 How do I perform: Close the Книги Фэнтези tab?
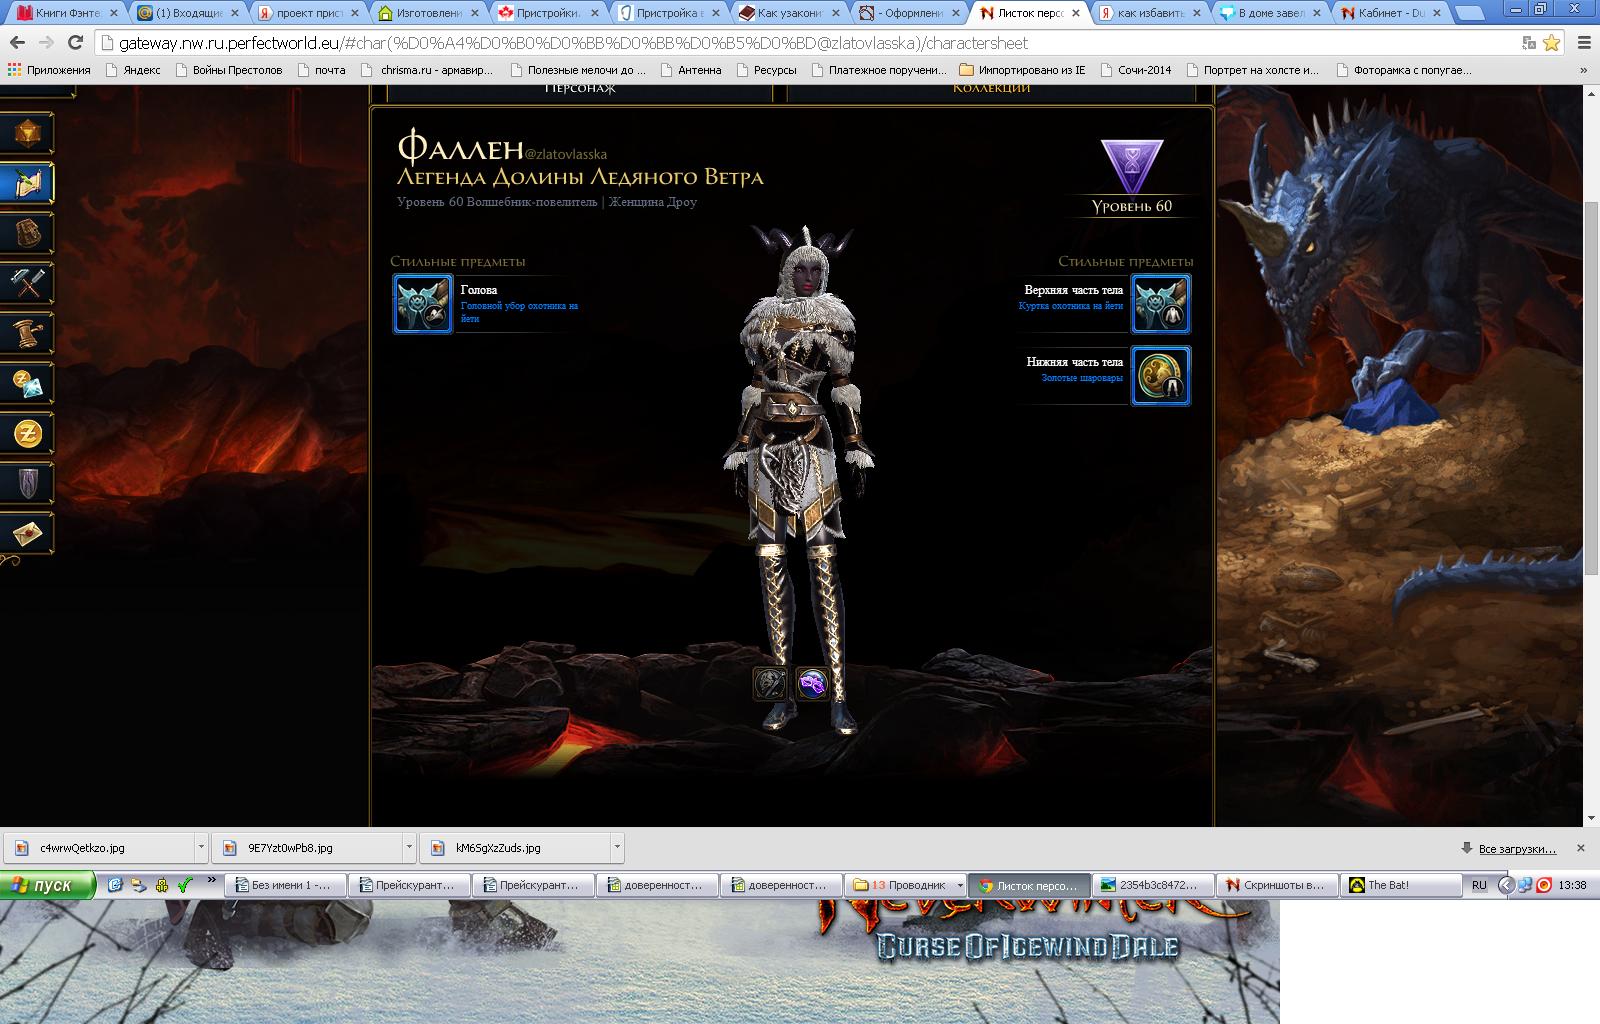tap(113, 14)
